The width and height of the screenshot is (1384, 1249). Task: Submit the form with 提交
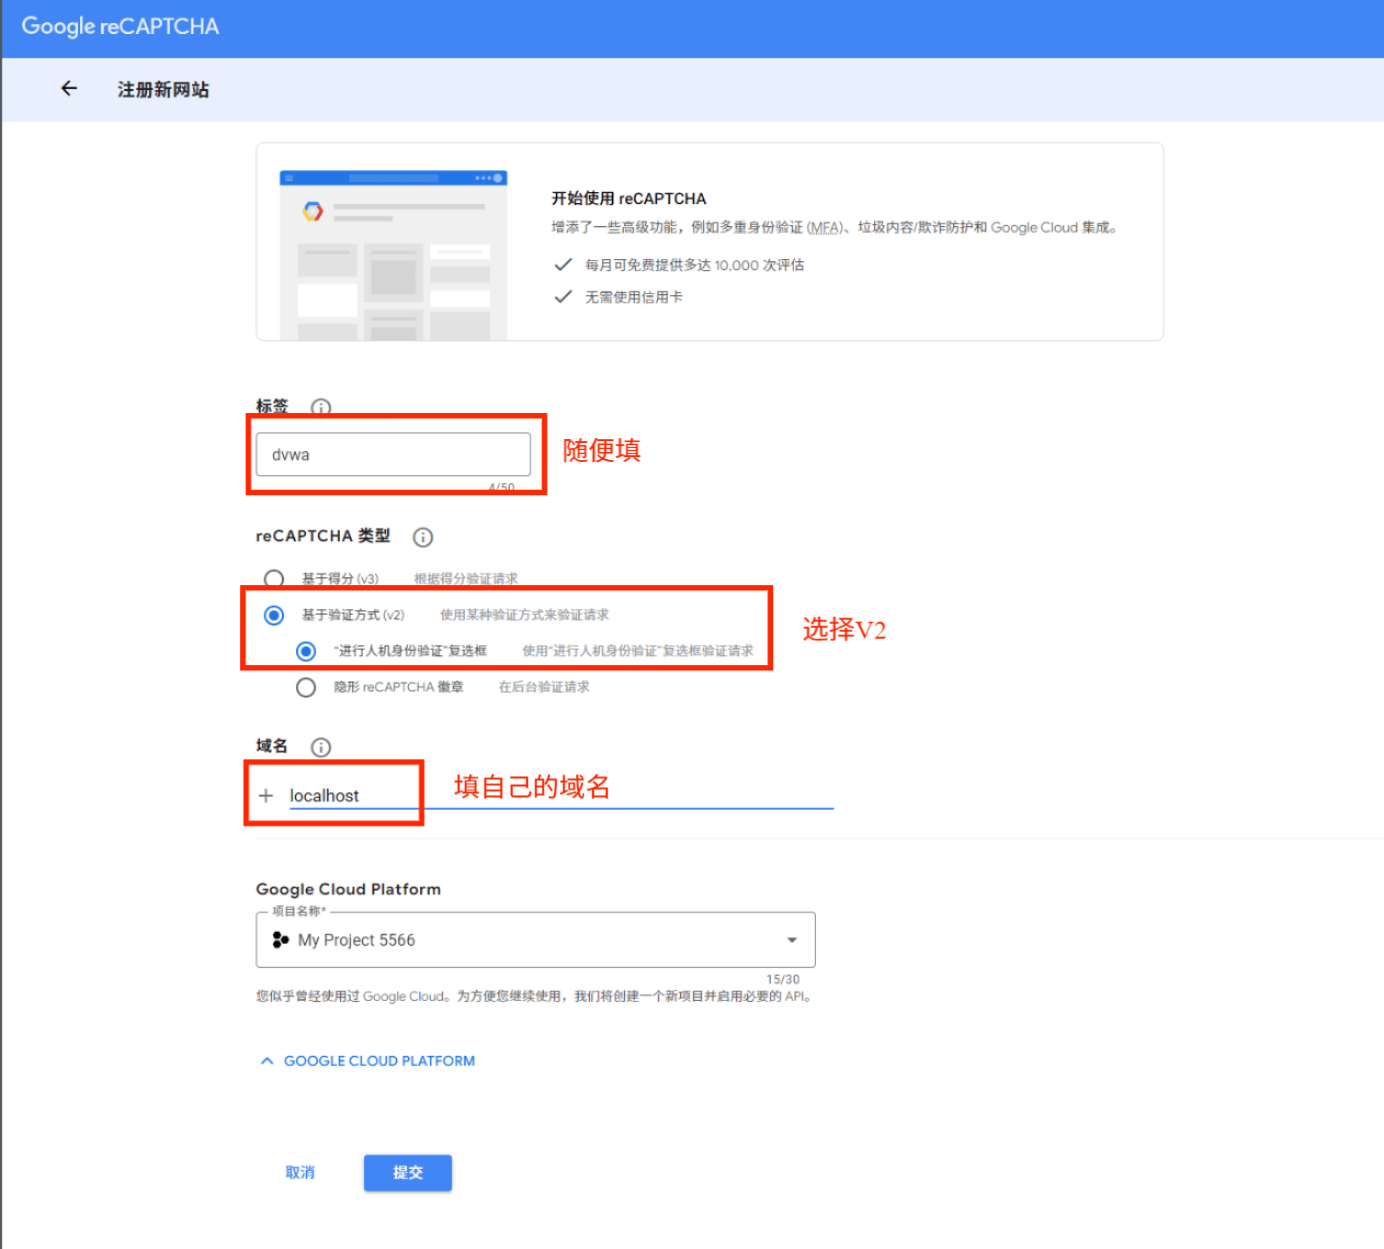click(x=408, y=1173)
